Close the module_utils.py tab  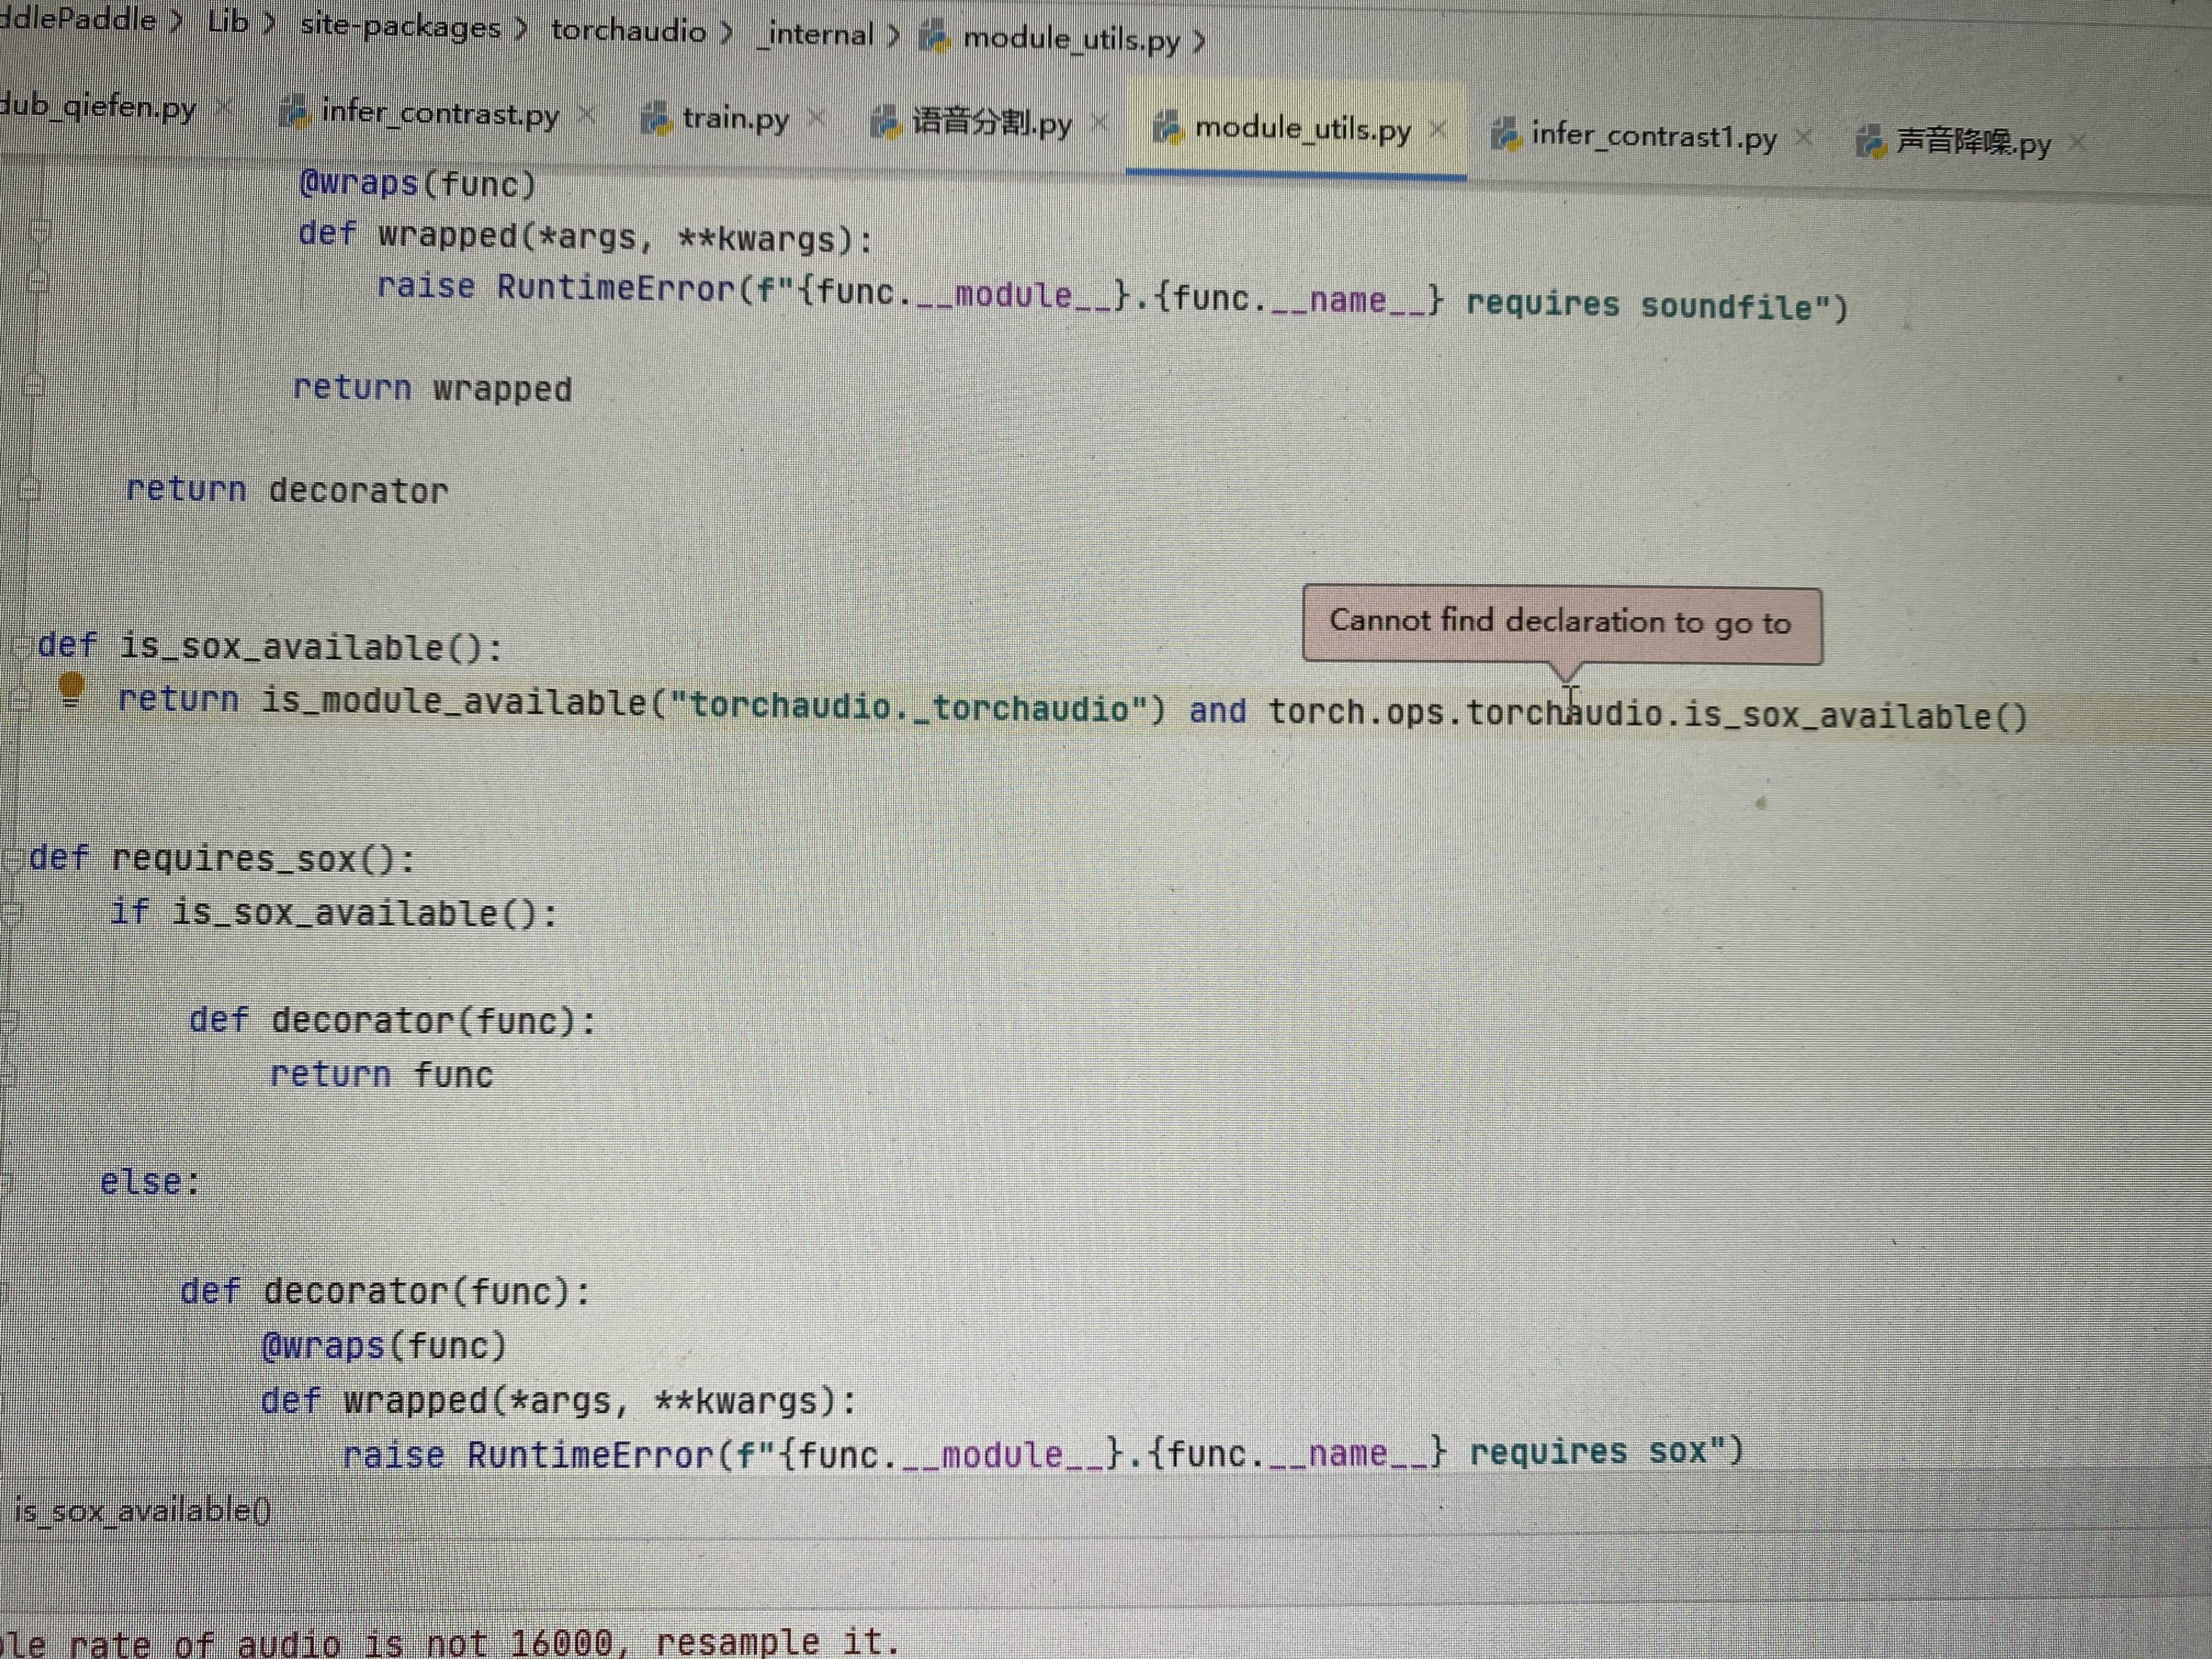tap(1438, 129)
